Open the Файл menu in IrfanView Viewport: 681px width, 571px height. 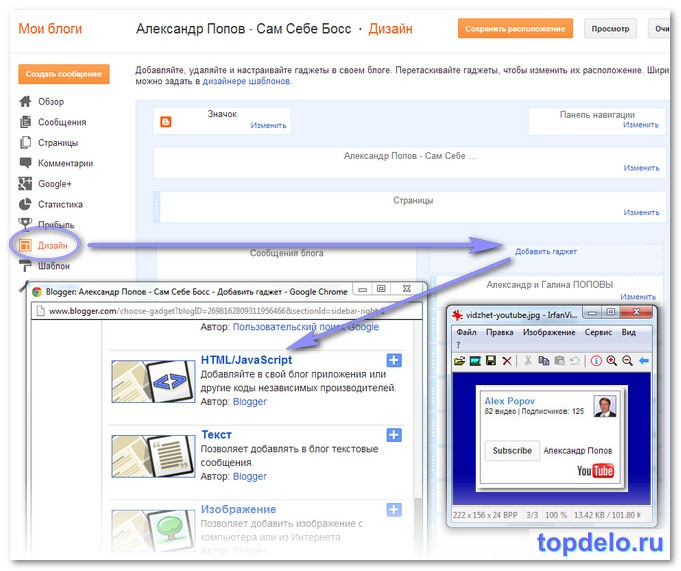click(x=466, y=332)
